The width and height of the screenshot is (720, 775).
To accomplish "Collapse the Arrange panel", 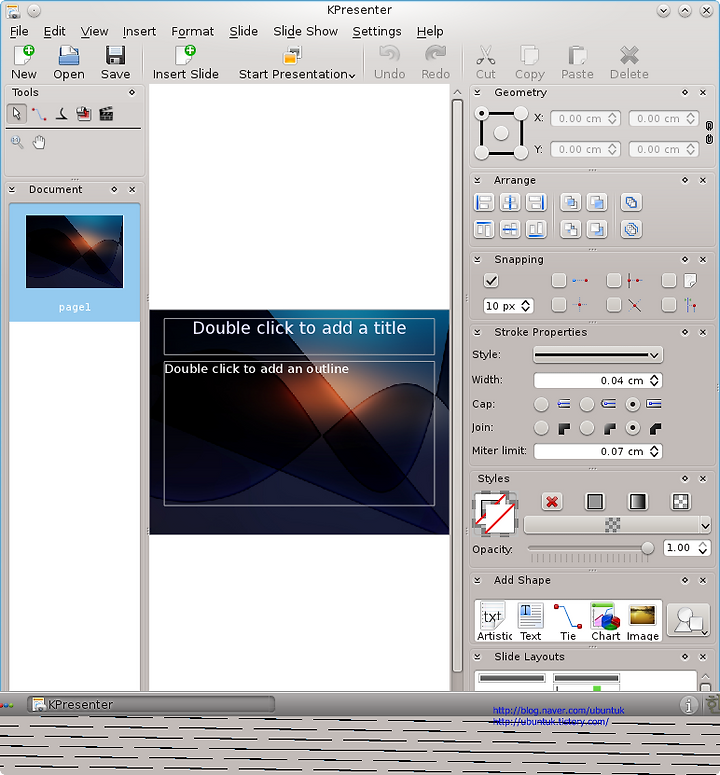I will tap(477, 180).
